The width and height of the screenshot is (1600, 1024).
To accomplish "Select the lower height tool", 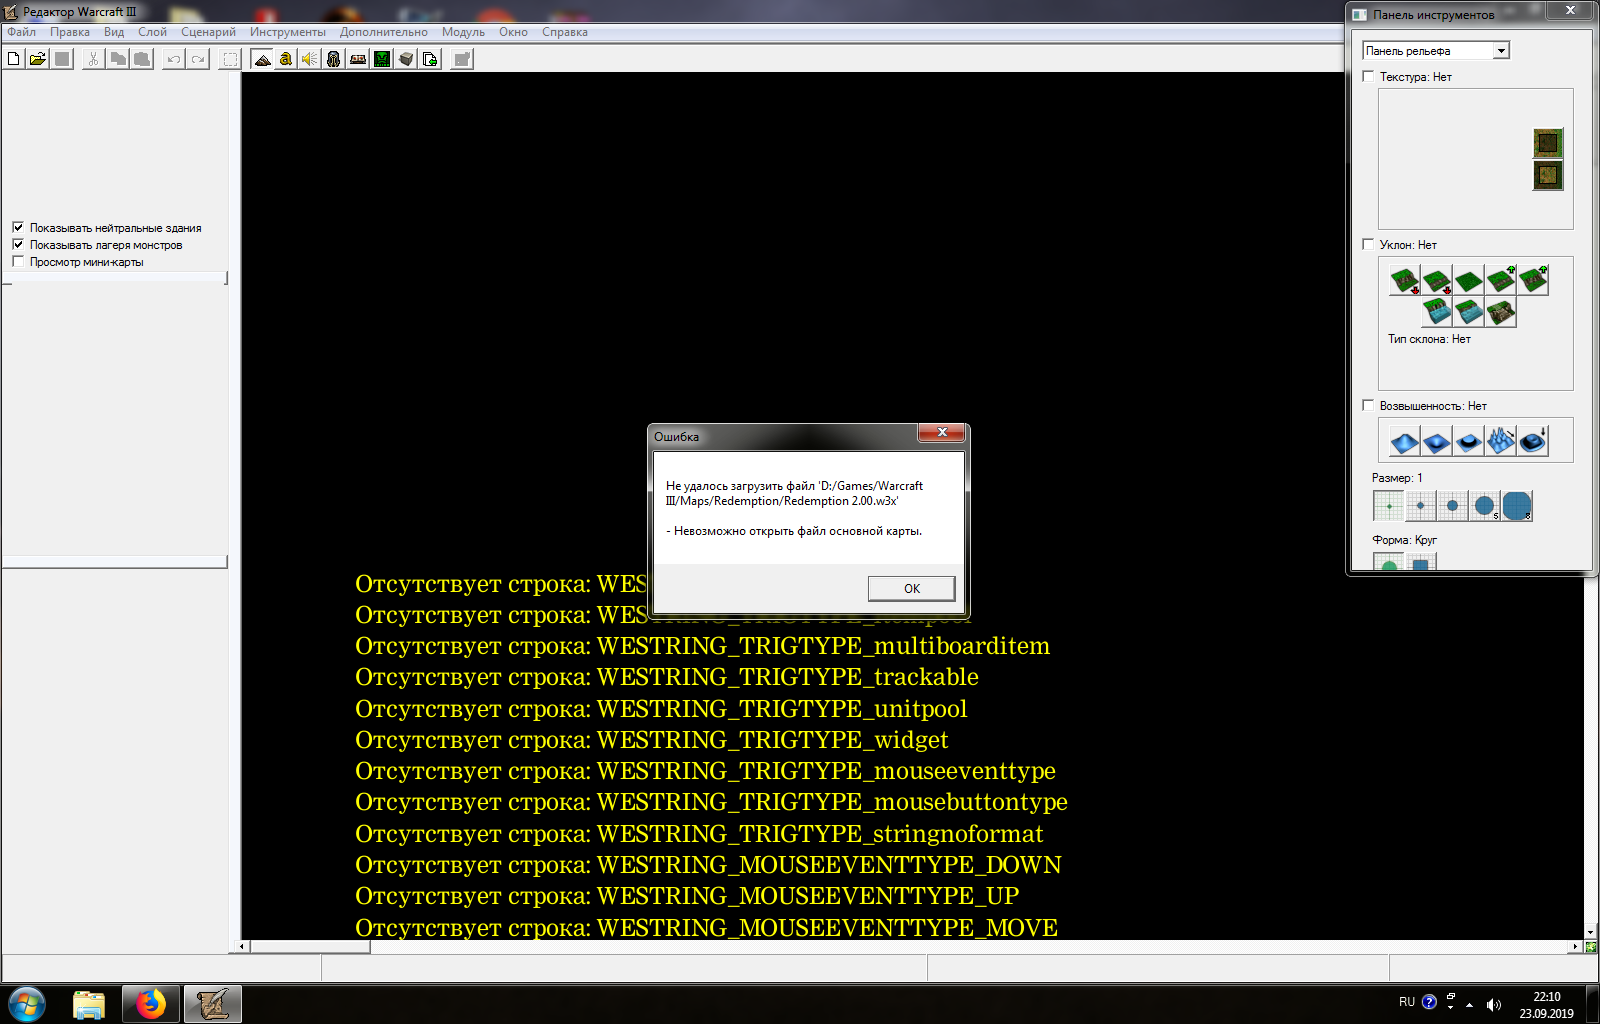I will pyautogui.click(x=1437, y=441).
